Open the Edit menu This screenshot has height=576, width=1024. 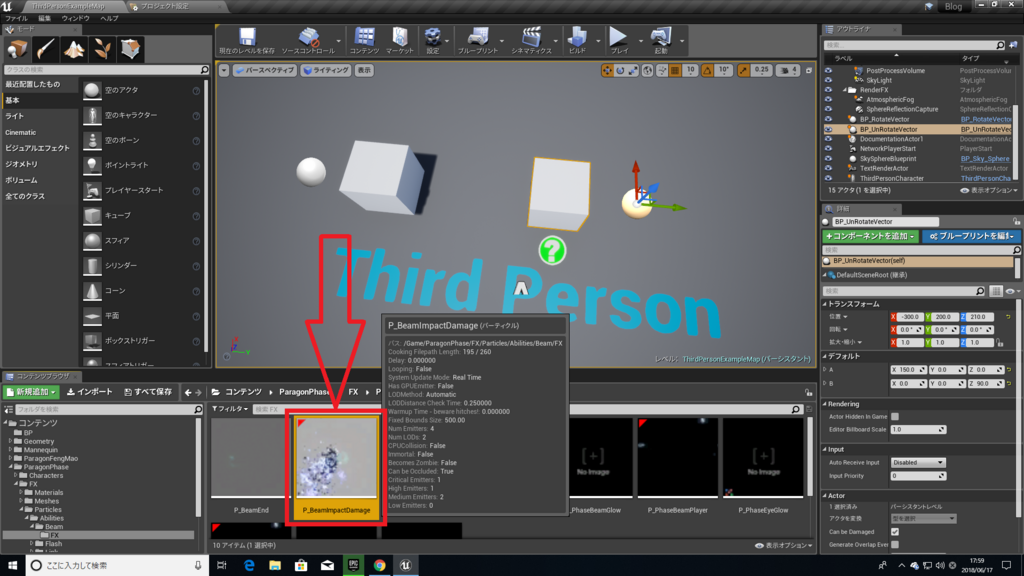point(44,18)
